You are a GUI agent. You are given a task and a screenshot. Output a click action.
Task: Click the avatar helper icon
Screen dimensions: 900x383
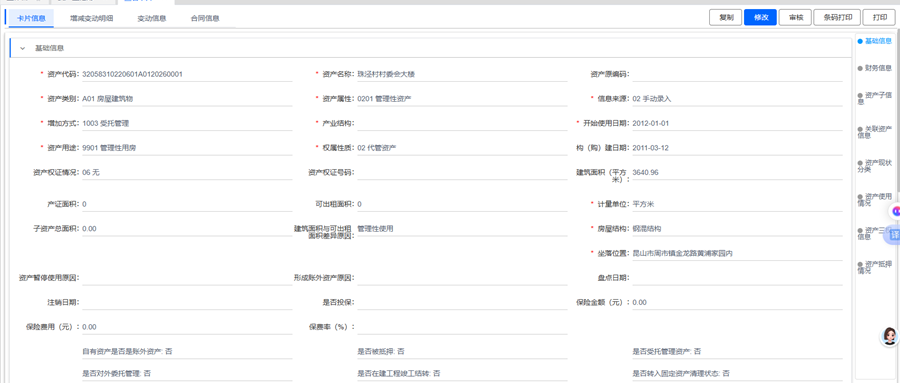click(x=890, y=336)
